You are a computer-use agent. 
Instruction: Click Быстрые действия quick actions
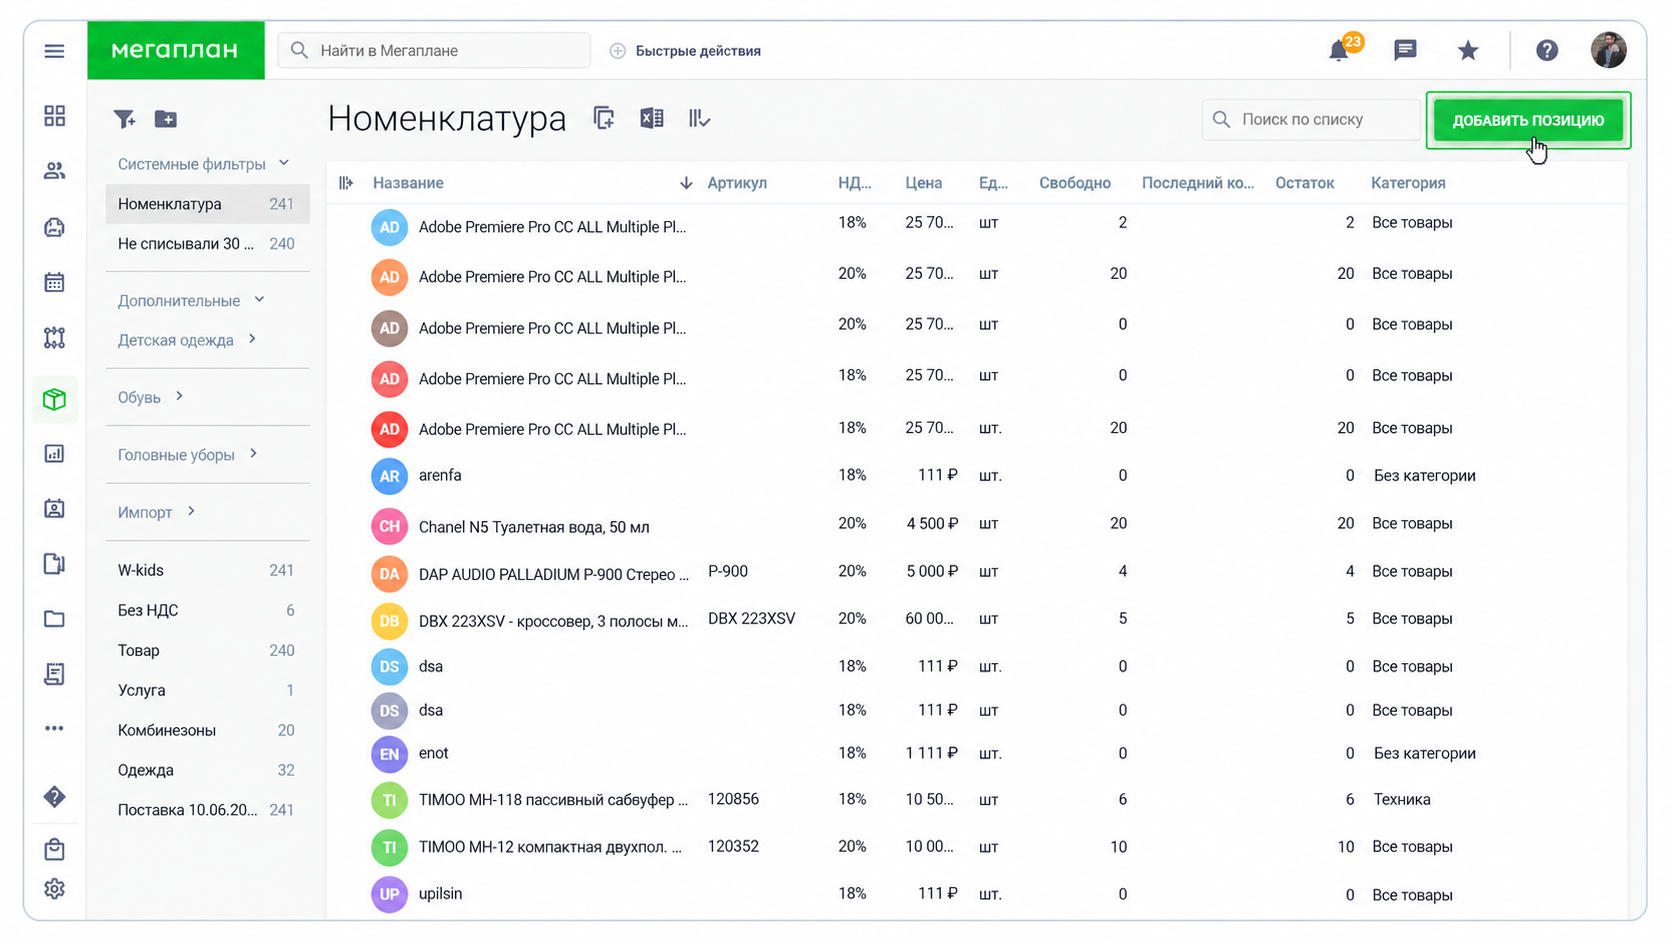[x=686, y=51]
